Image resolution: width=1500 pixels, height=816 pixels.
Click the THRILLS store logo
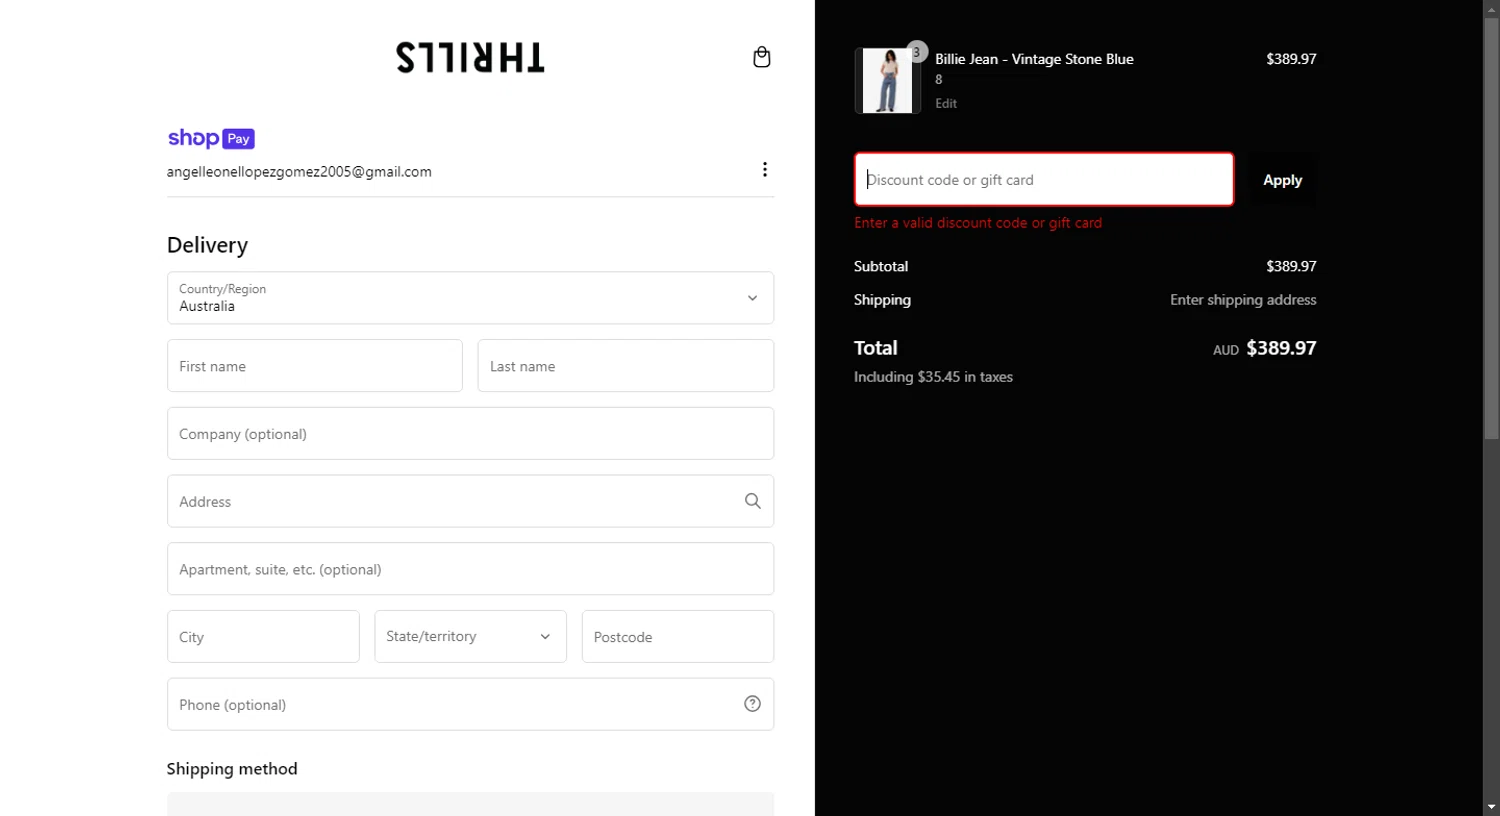click(x=470, y=57)
